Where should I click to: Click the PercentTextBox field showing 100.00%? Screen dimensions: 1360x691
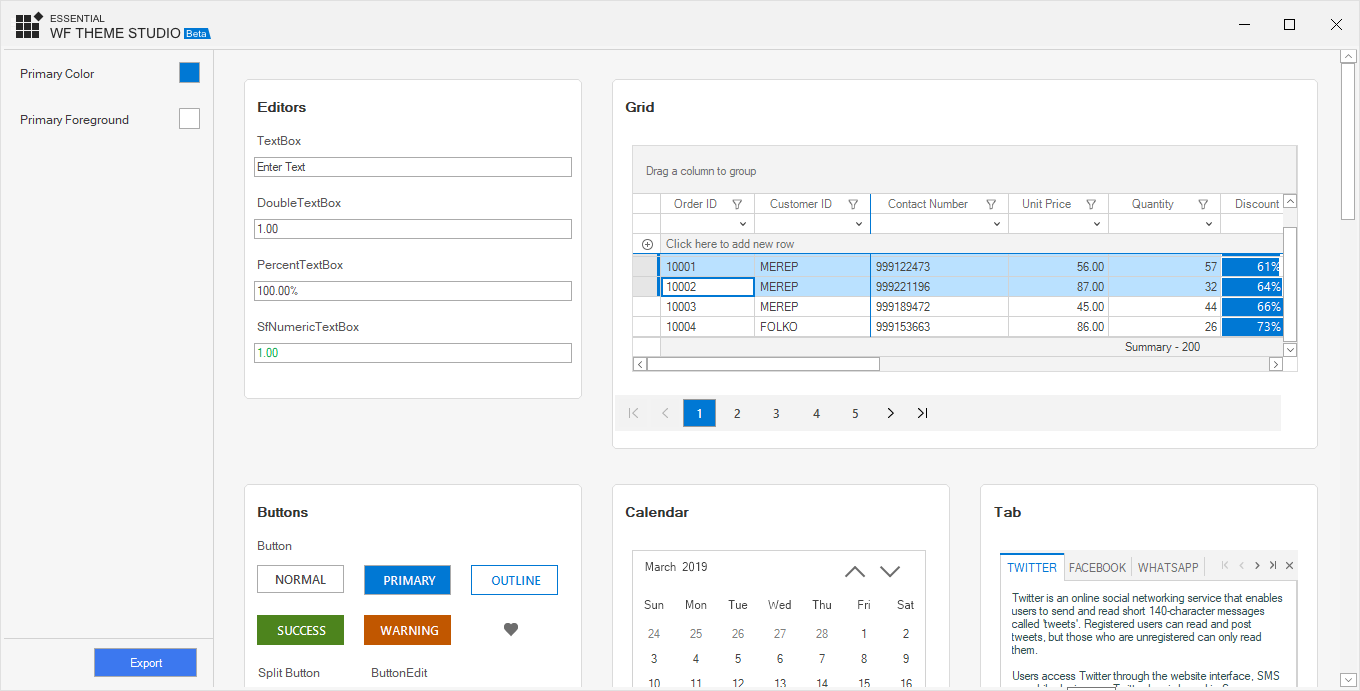[x=413, y=291]
